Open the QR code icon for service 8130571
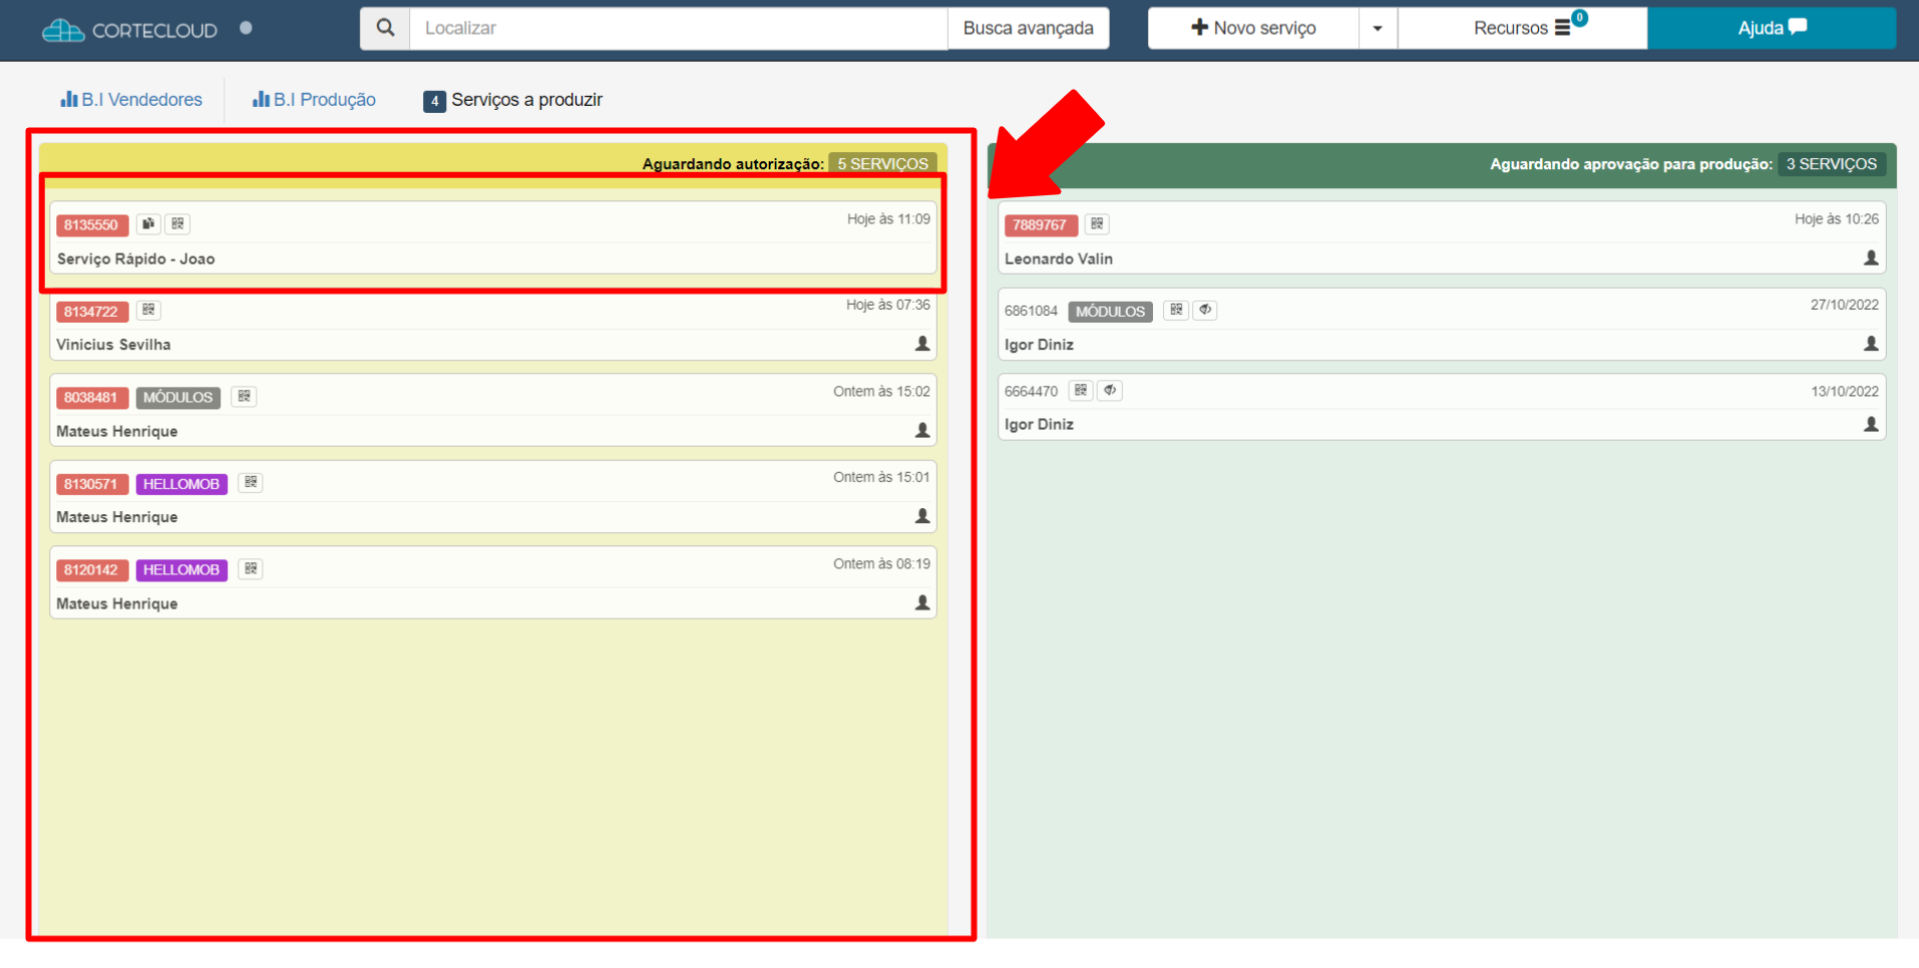 pos(251,483)
